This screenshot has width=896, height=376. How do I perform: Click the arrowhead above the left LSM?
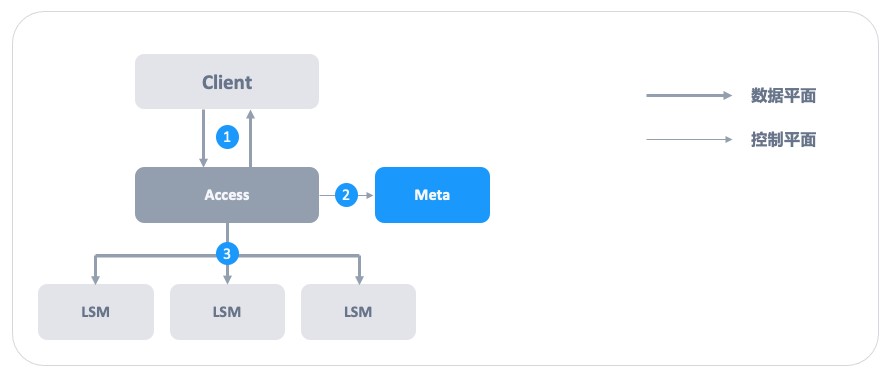pos(95,279)
